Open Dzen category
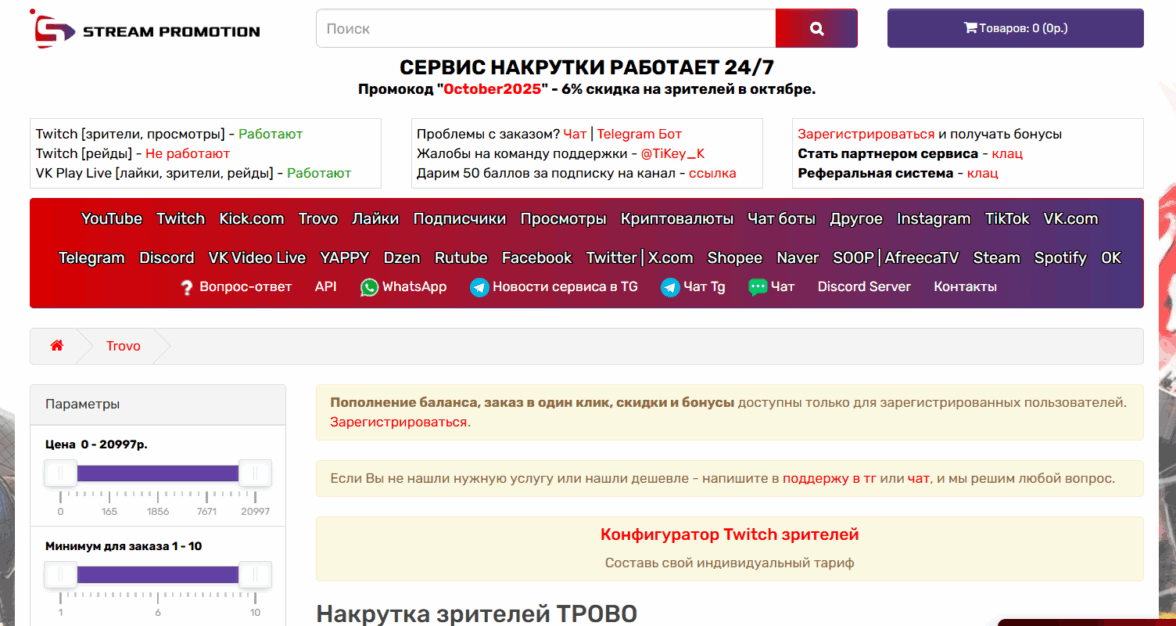Viewport: 1176px width, 626px height. pos(402,258)
